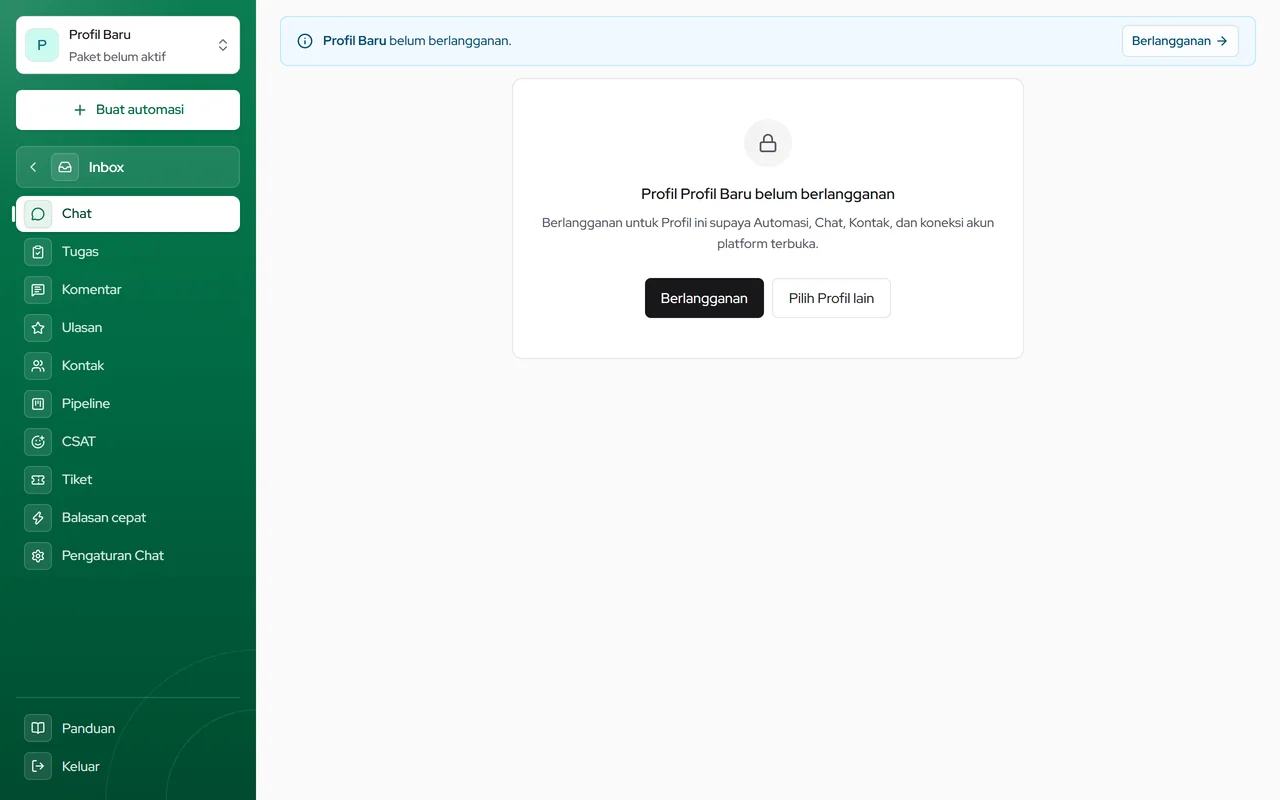Screen dimensions: 1280x800
Task: Click the padlock icon in the card
Action: [x=768, y=143]
